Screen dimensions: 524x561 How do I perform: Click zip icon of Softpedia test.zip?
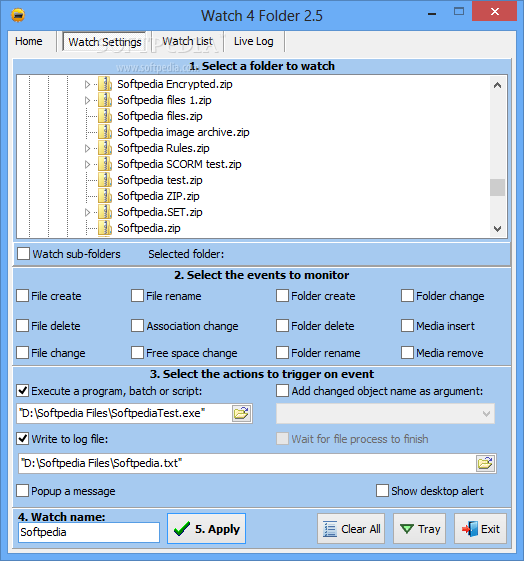point(105,180)
